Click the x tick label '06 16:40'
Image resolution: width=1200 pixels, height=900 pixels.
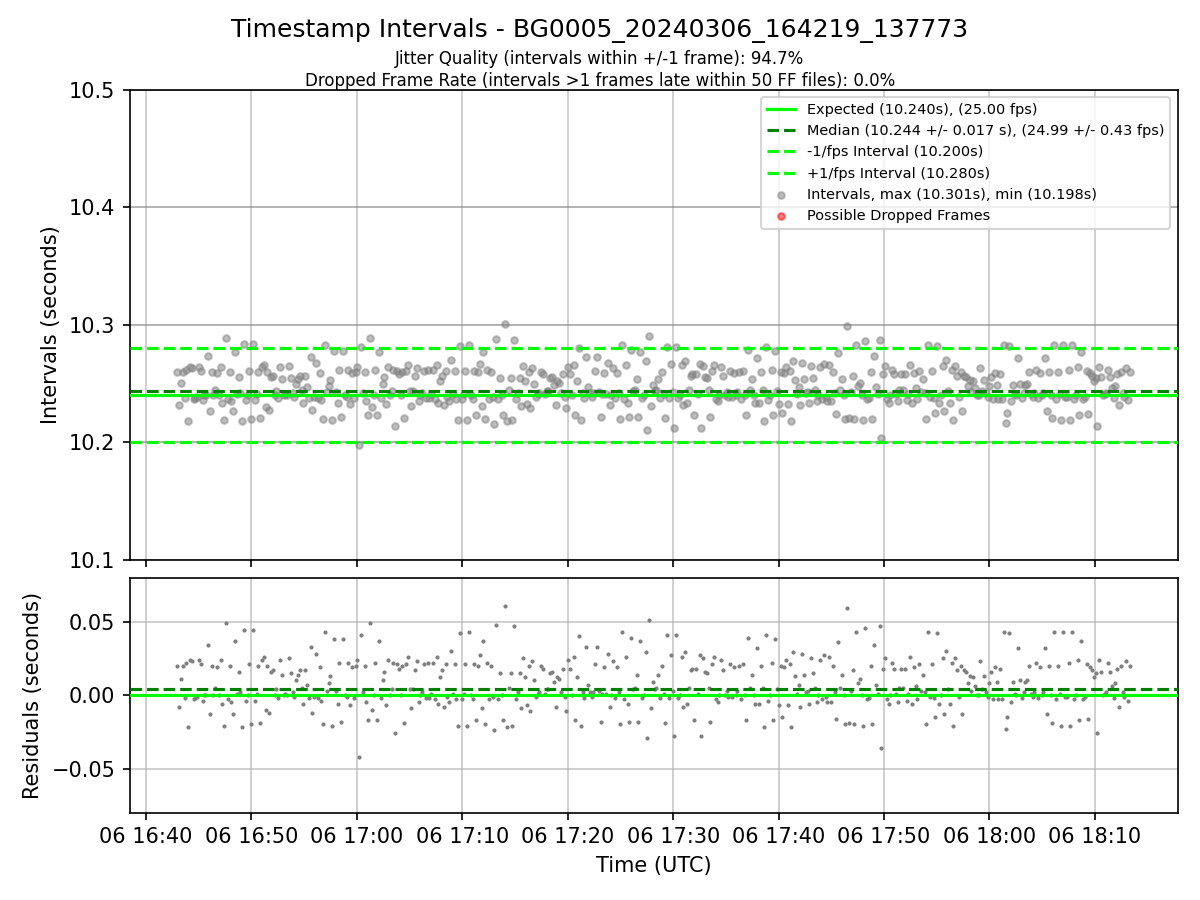(x=146, y=835)
